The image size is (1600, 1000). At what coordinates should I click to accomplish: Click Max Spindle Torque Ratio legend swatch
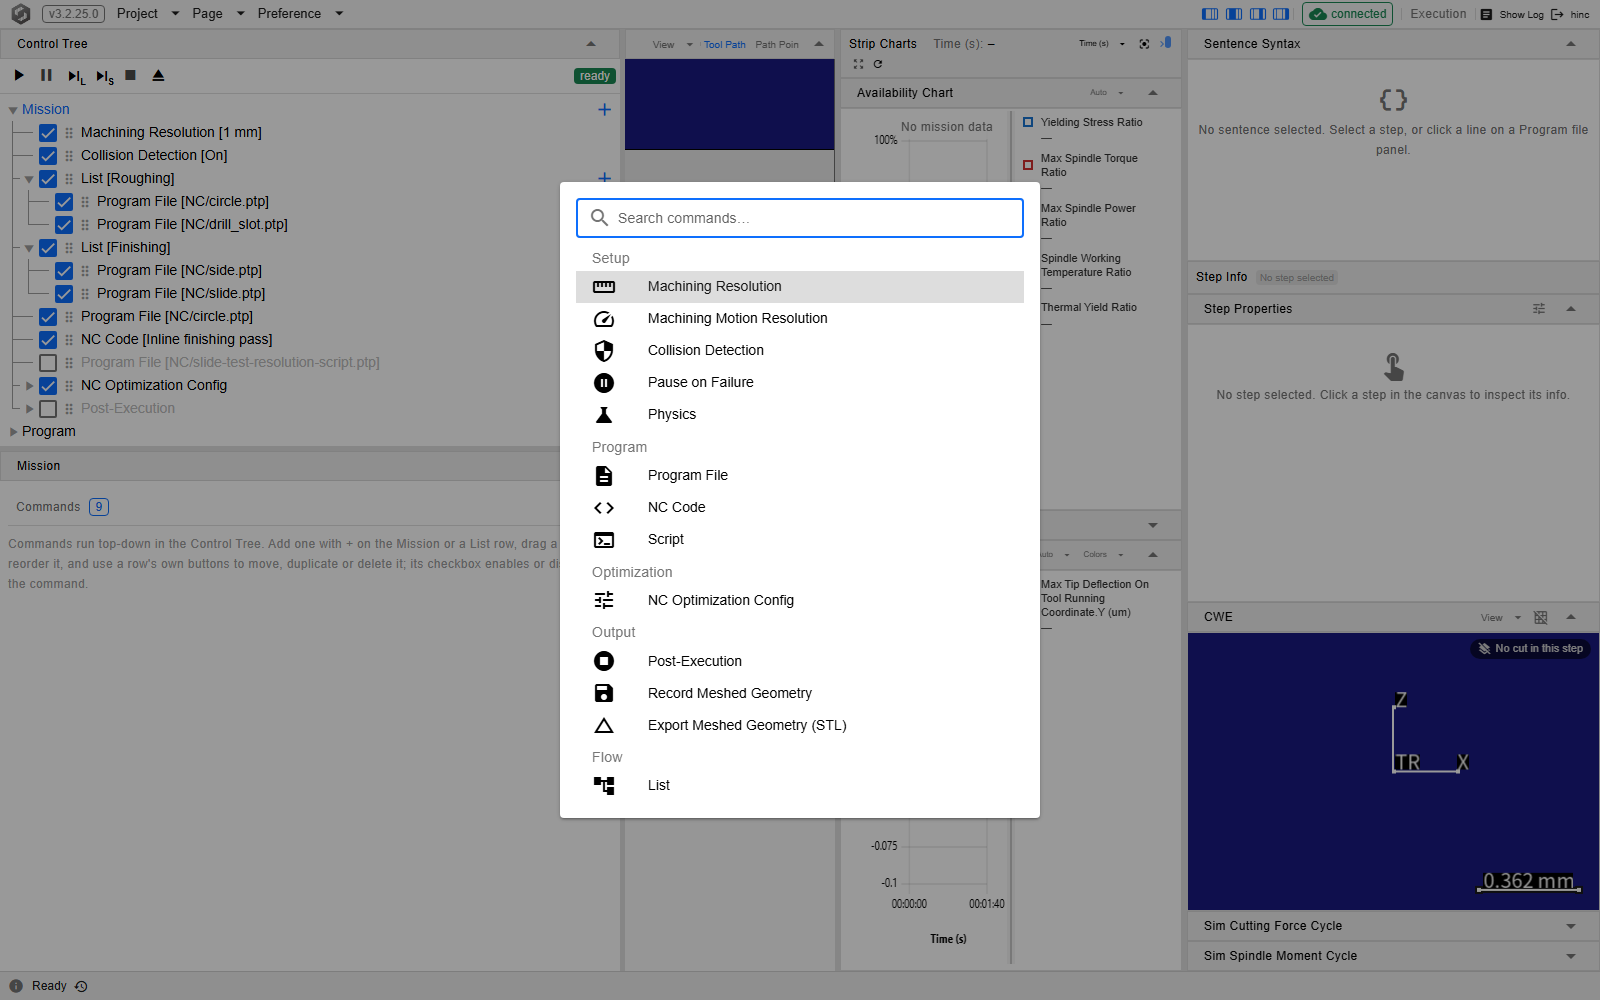click(x=1028, y=165)
